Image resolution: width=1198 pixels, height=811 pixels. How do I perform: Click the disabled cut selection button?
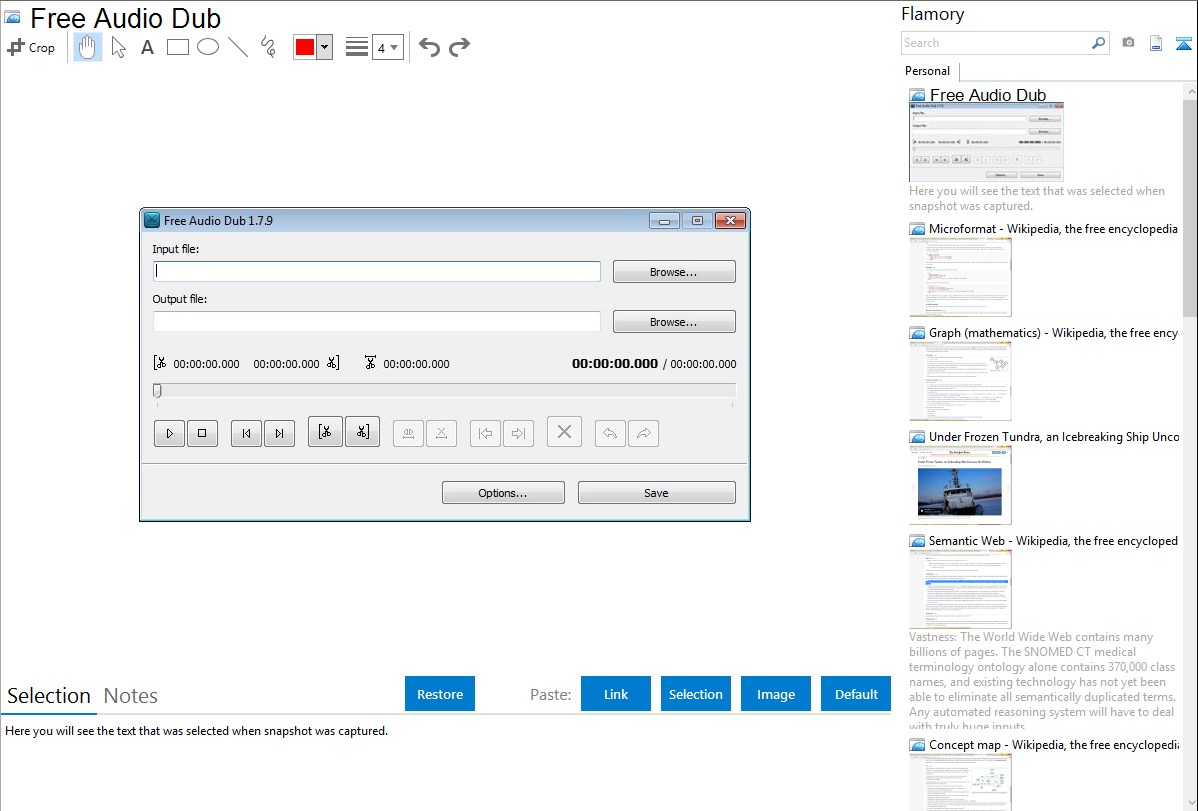click(442, 433)
